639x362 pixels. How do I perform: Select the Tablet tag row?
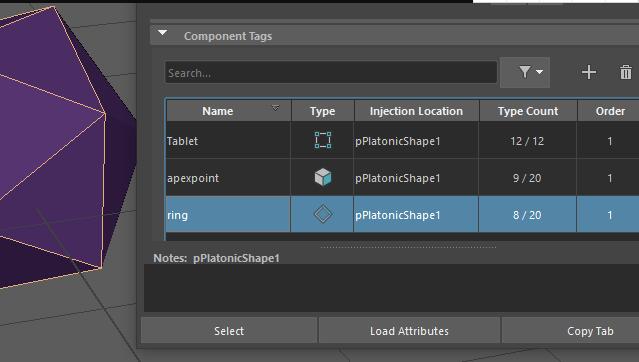(403, 141)
